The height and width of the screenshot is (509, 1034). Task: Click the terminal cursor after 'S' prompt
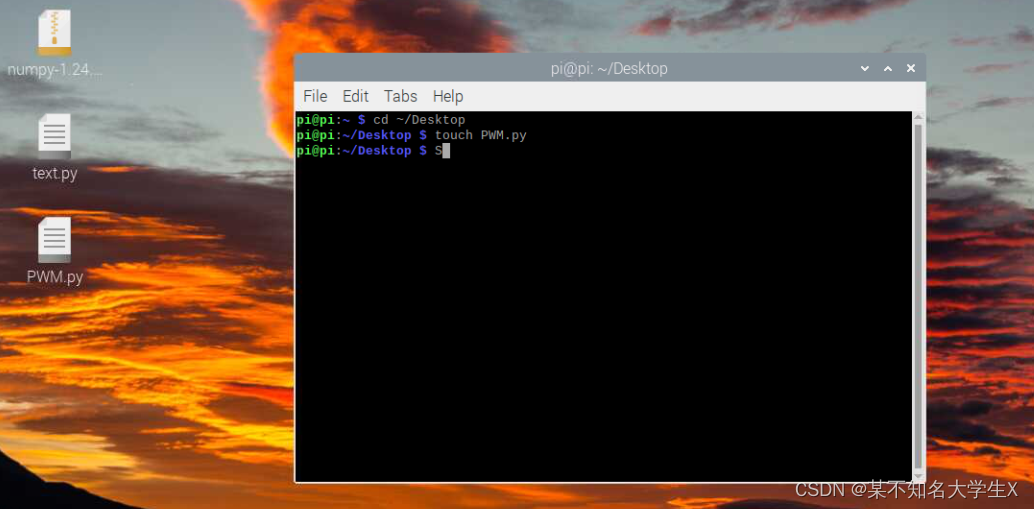(446, 151)
